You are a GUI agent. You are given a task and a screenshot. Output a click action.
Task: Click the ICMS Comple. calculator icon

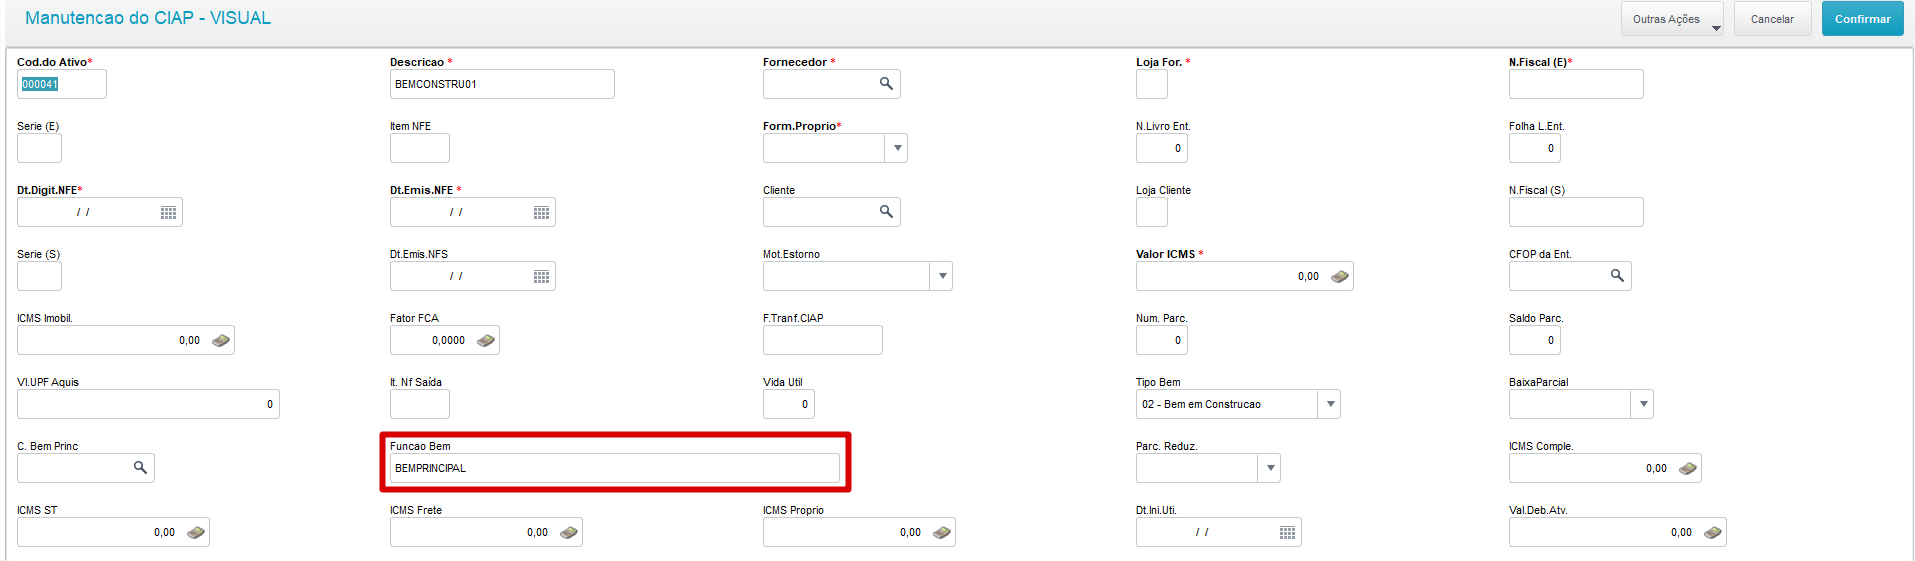pos(1688,468)
